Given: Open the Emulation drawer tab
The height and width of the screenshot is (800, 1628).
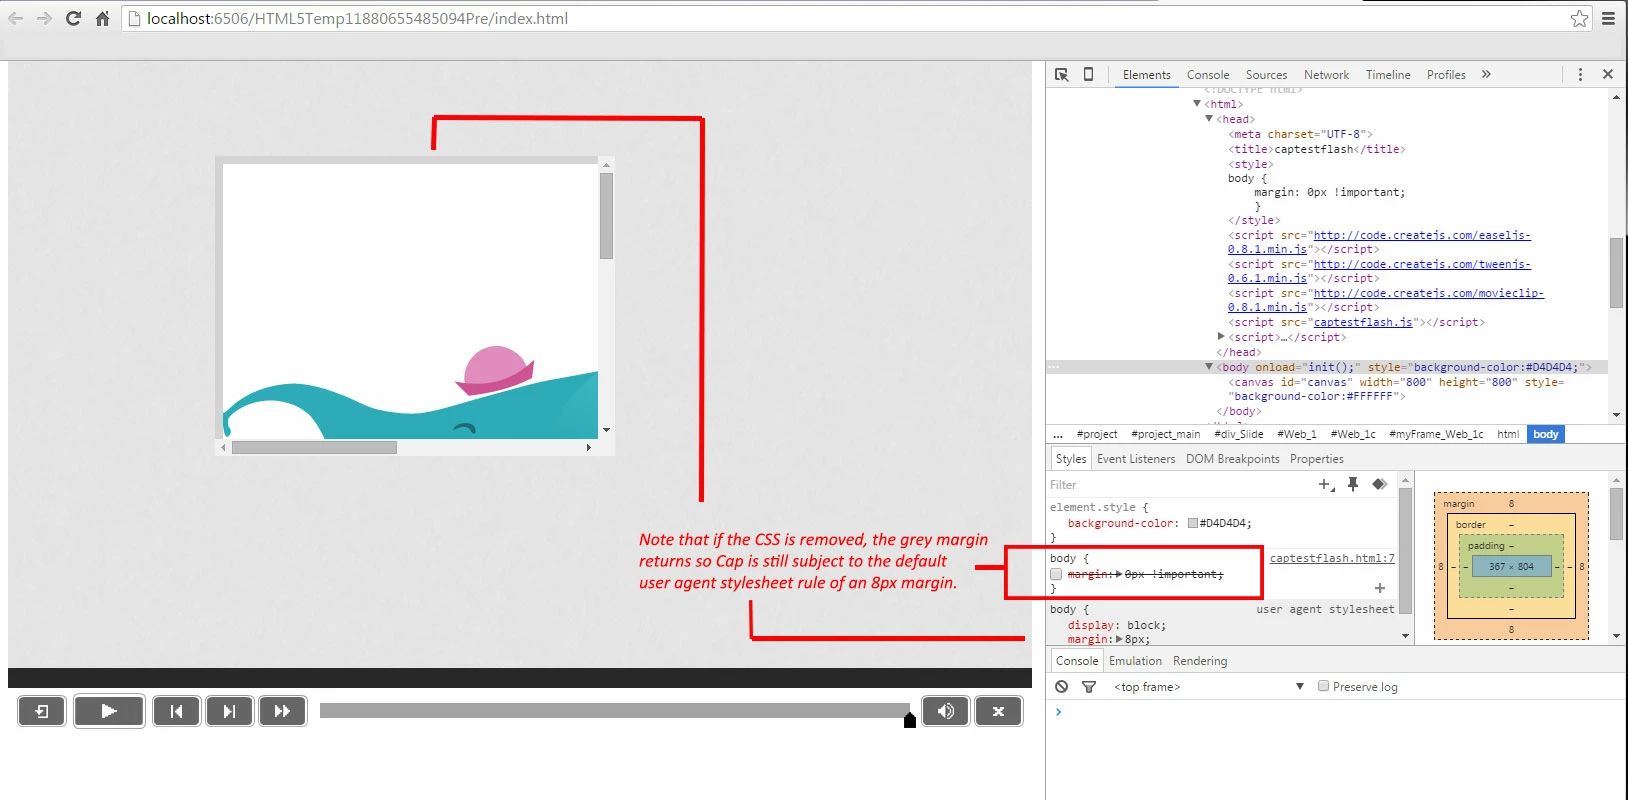Looking at the screenshot, I should pos(1135,661).
